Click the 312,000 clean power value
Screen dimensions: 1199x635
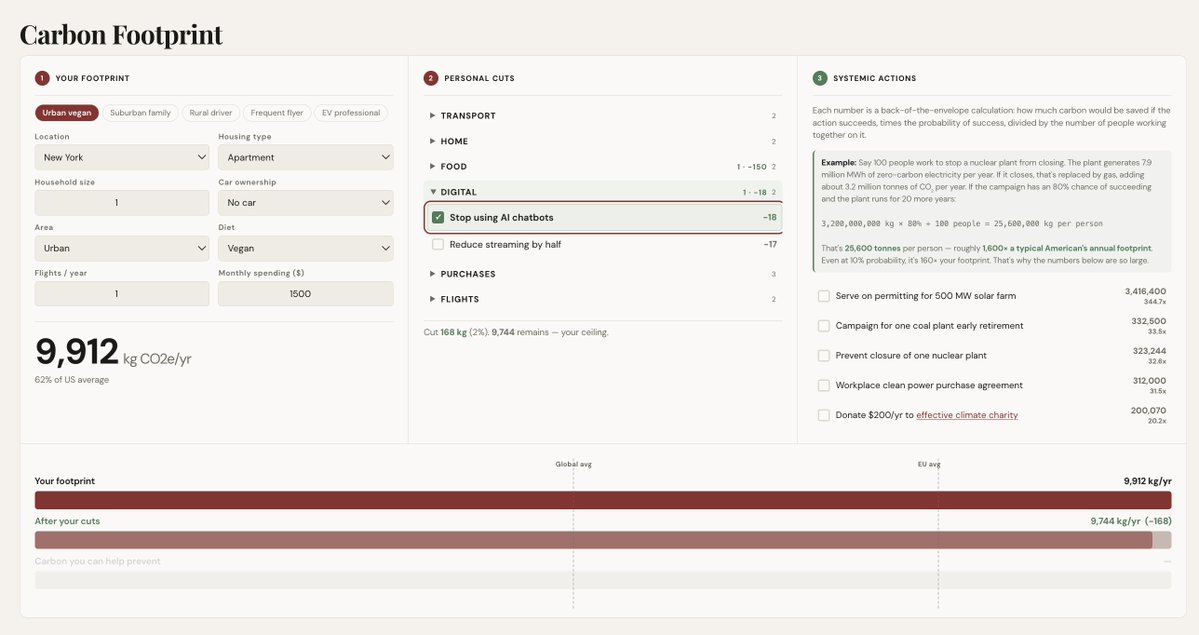[1149, 380]
